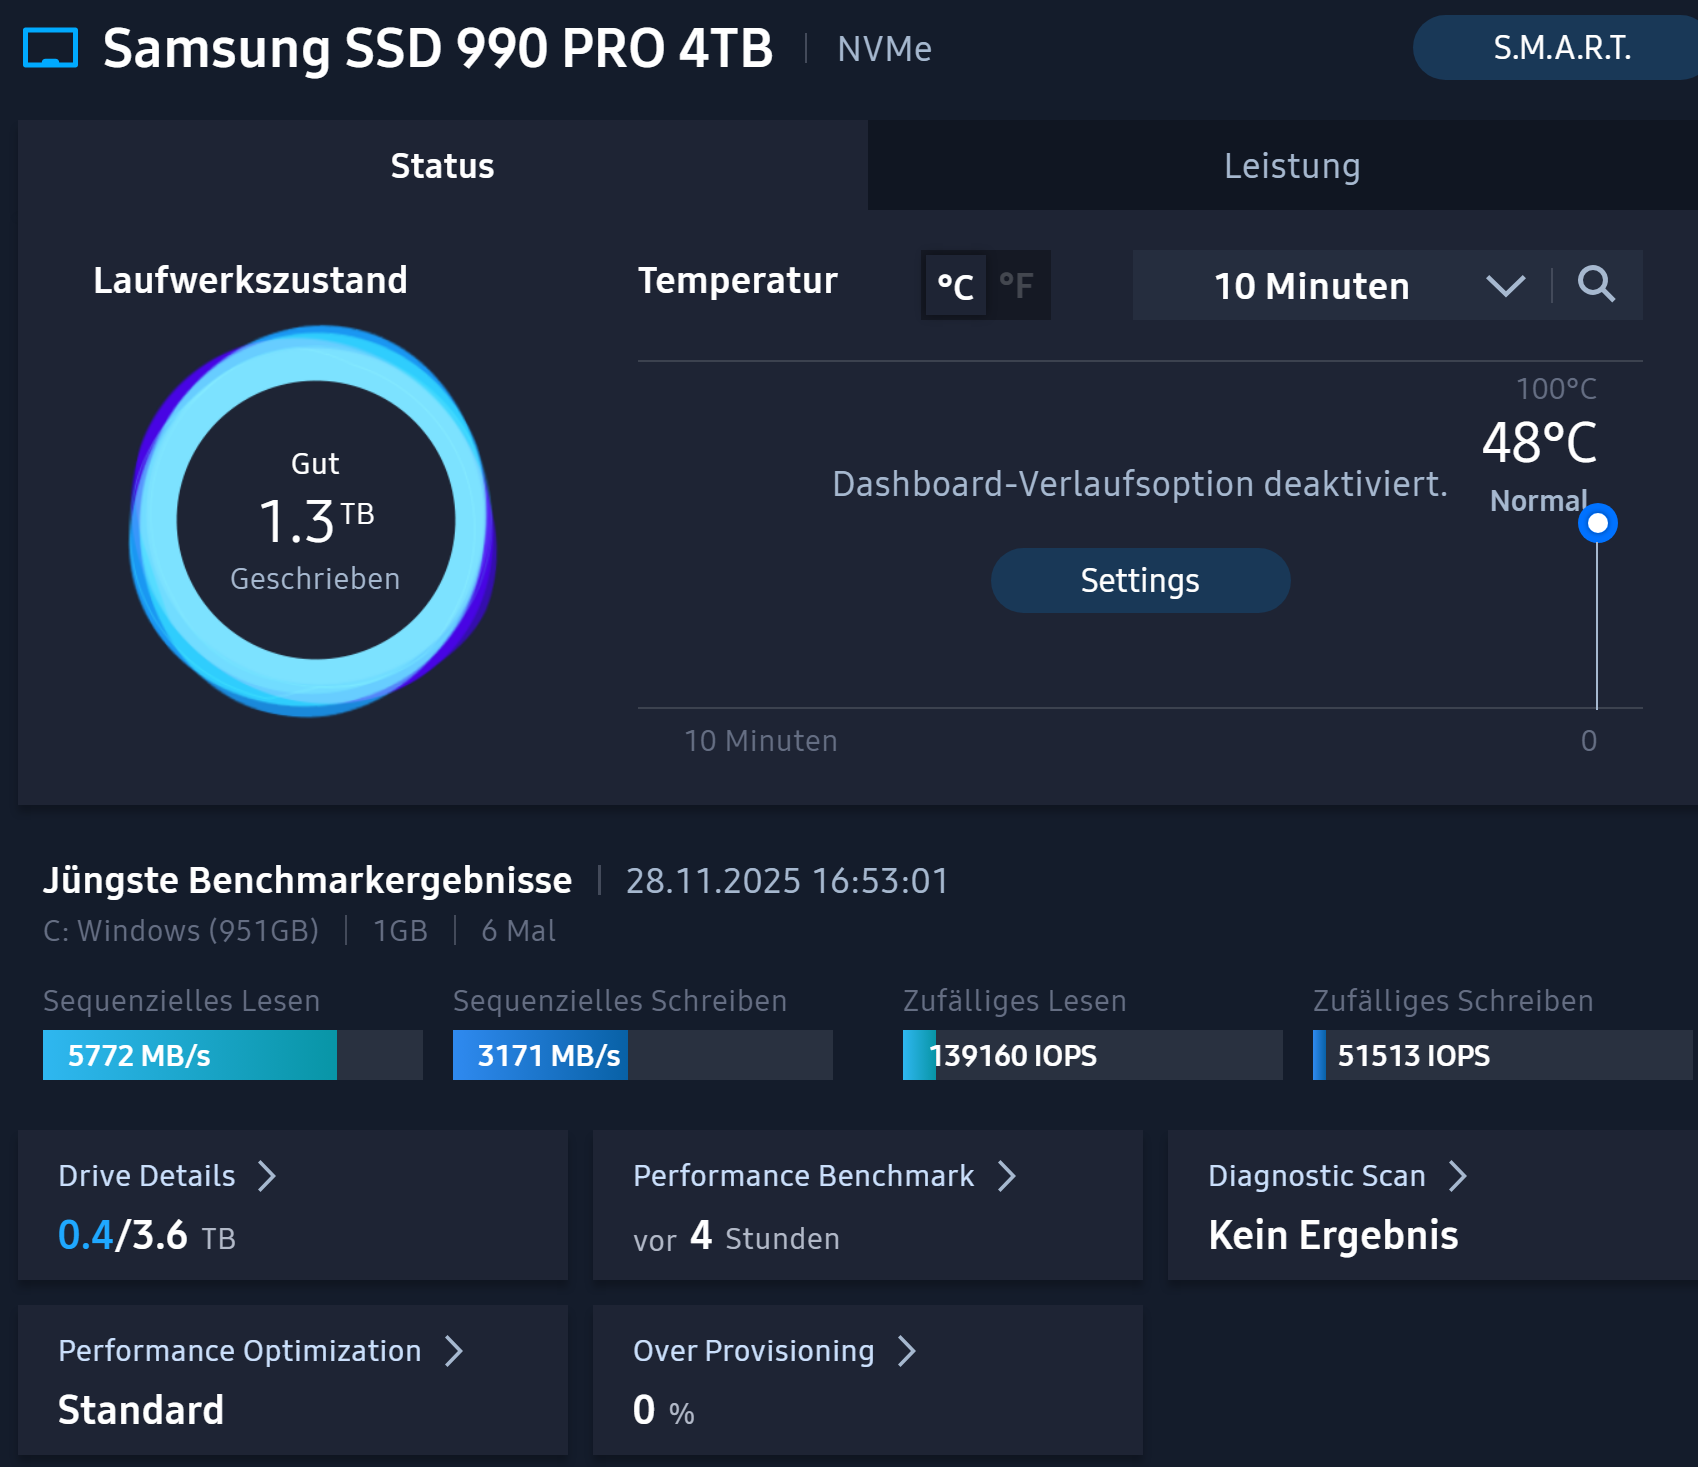Switch to the Status tab
This screenshot has width=1698, height=1467.
click(442, 165)
